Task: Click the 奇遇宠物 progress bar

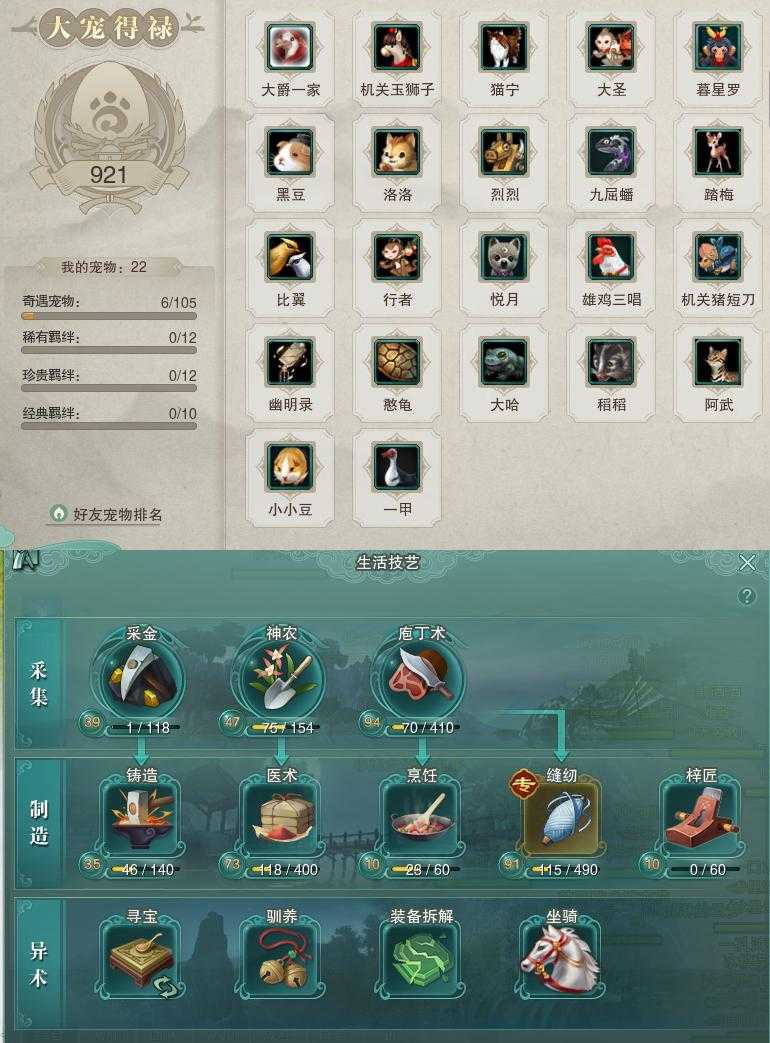Action: 109,317
